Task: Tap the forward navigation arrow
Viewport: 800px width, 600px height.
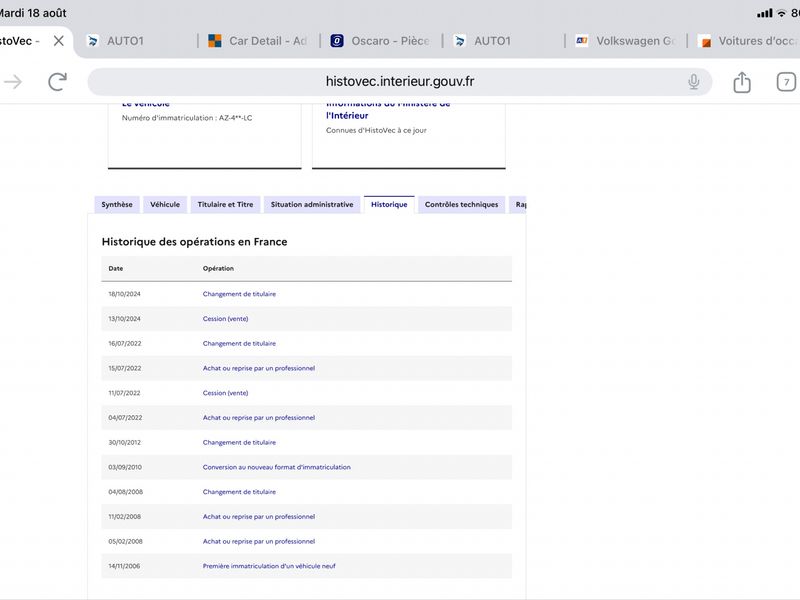Action: click(13, 82)
